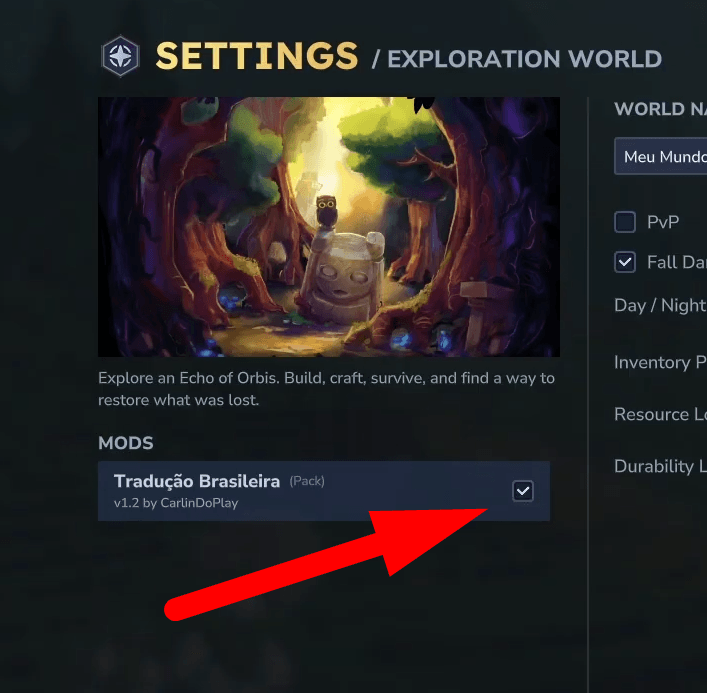Select the Tradução Brasileira mod entry
707x693 pixels.
(324, 491)
